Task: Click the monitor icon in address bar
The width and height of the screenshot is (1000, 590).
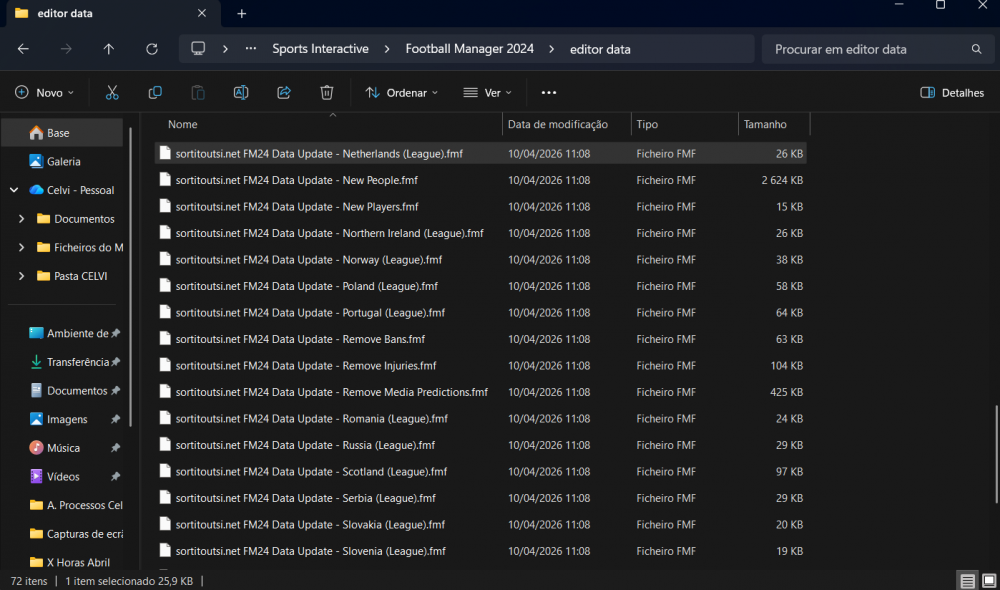Action: tap(198, 48)
